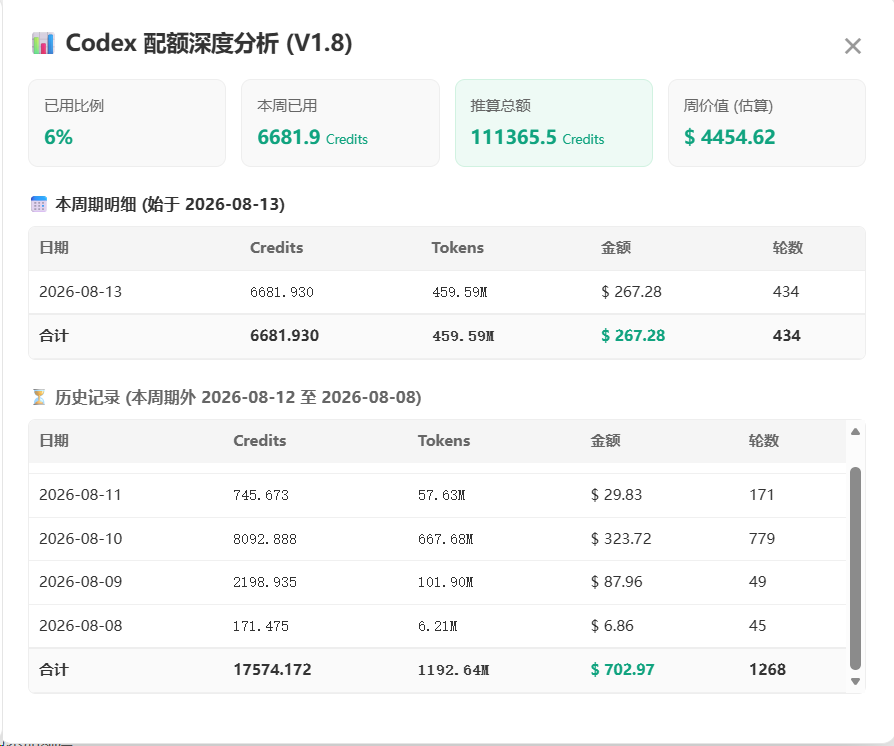Click the date cell "2026-08-09"
This screenshot has height=746, width=894.
(80, 582)
